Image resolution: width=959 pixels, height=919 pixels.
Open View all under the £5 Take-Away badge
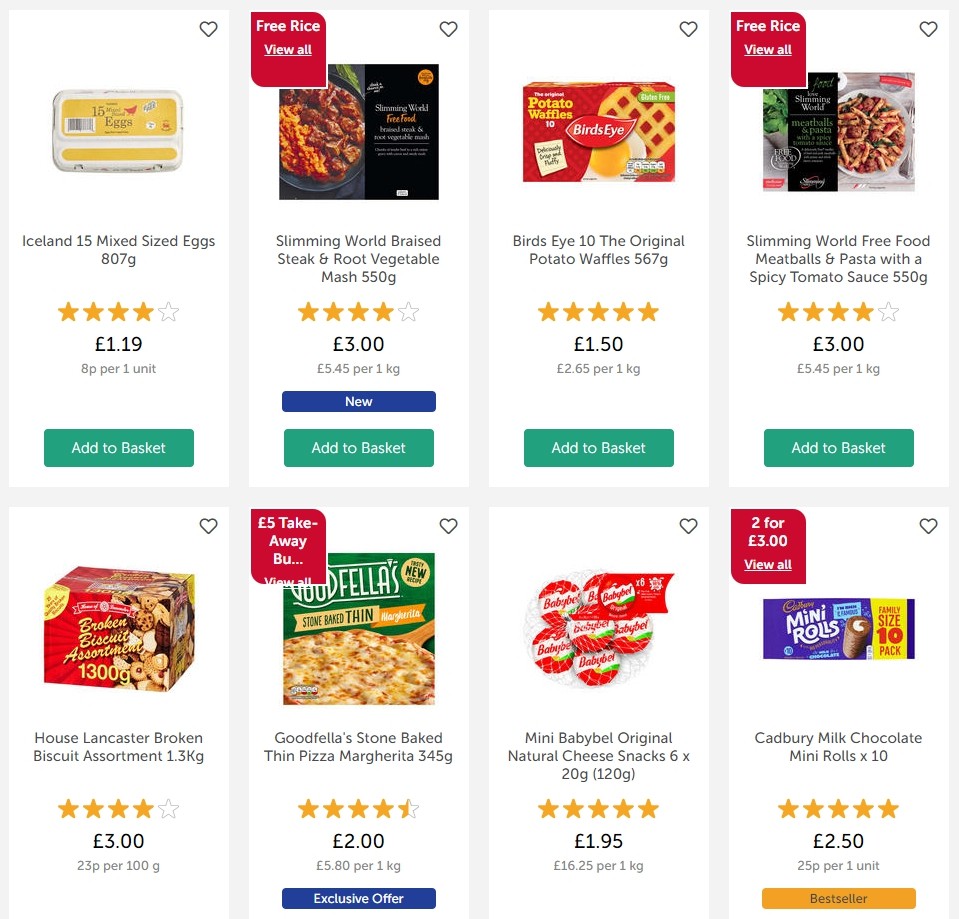pyautogui.click(x=288, y=581)
